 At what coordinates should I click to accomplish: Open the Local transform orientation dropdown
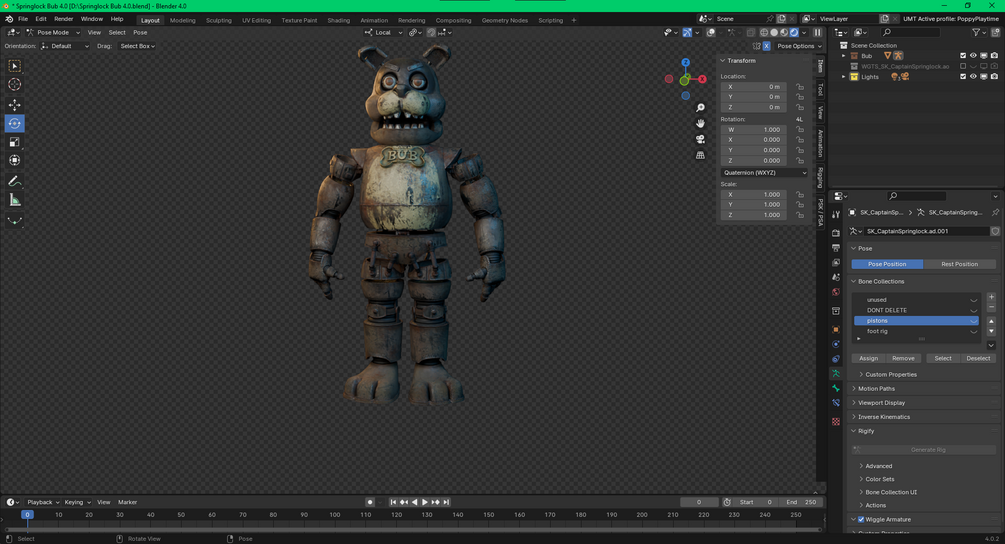[383, 32]
